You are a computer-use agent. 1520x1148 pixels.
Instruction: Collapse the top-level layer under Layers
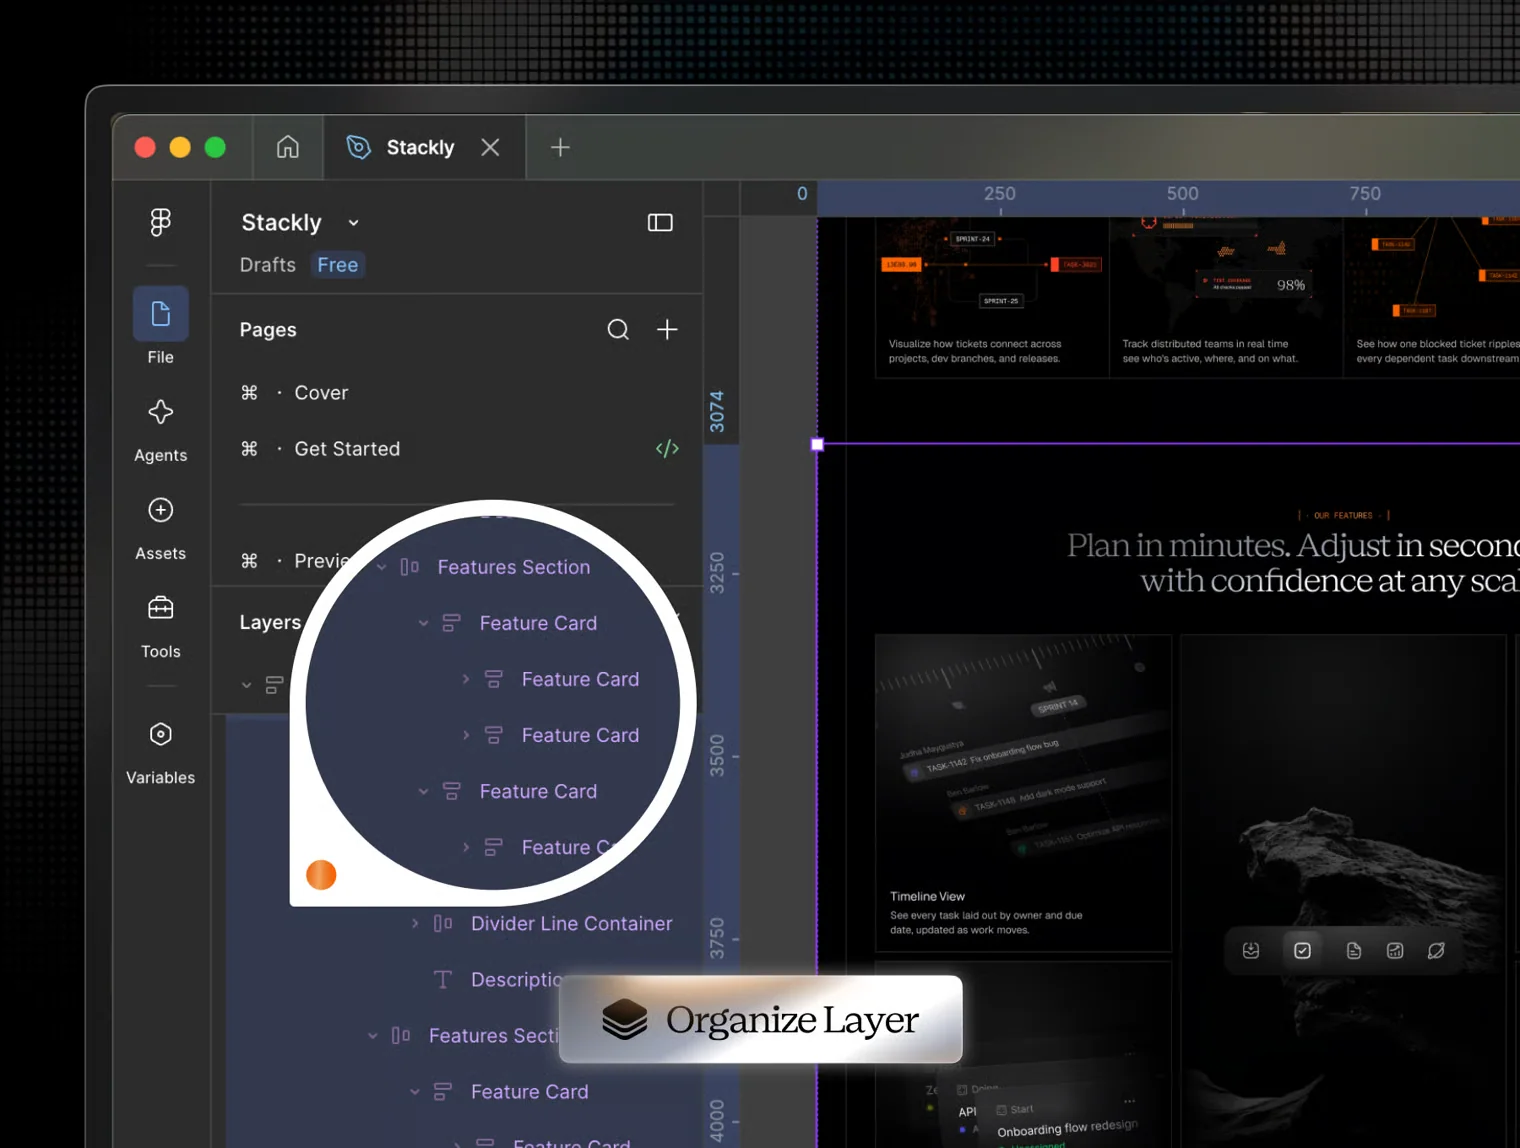point(246,685)
